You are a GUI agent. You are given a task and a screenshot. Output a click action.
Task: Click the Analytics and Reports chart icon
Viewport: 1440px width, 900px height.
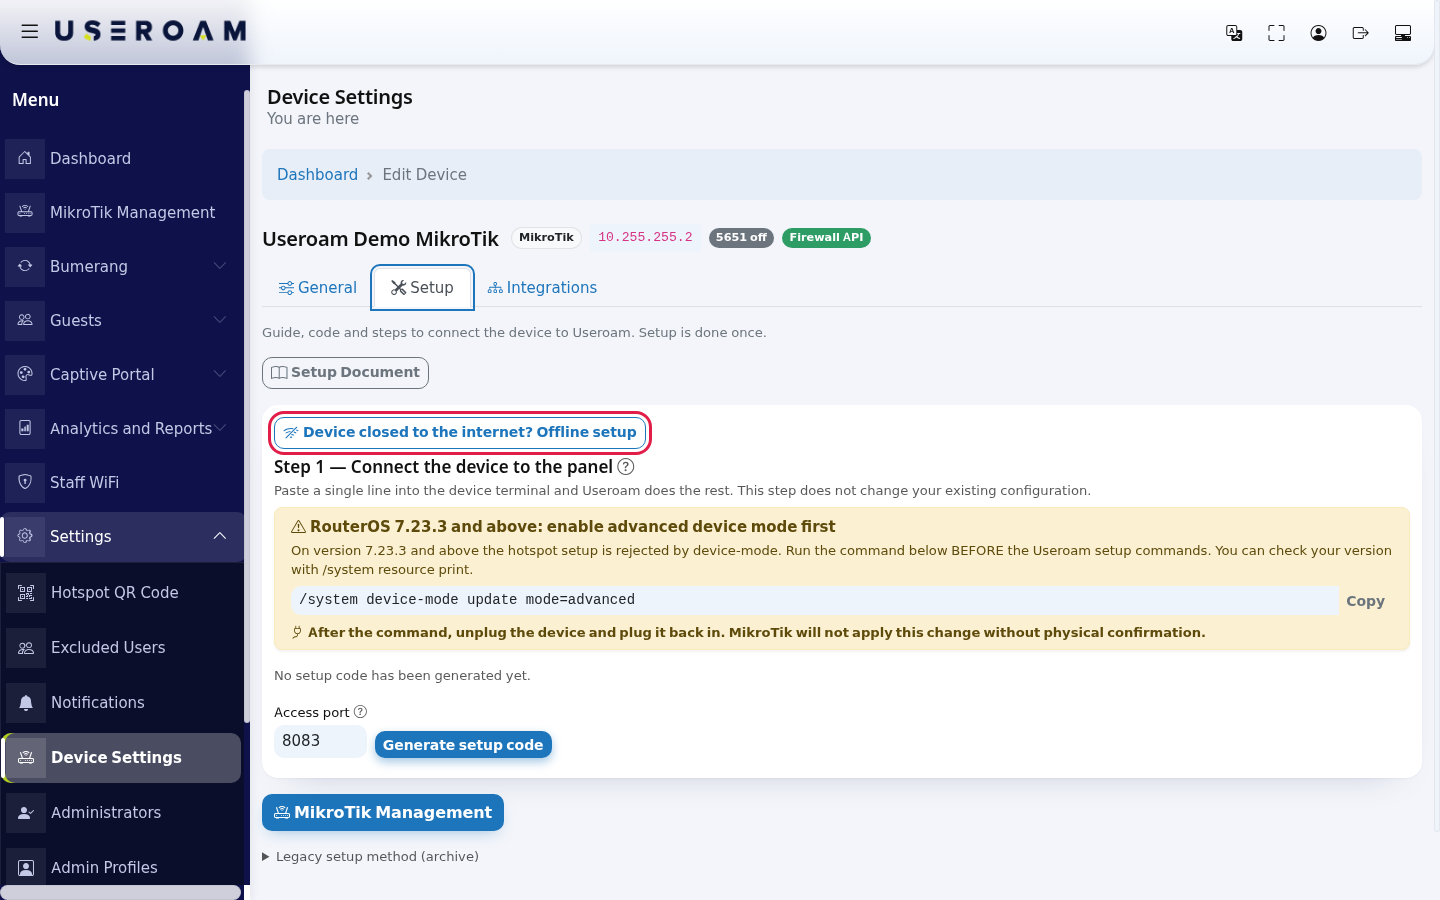(25, 428)
